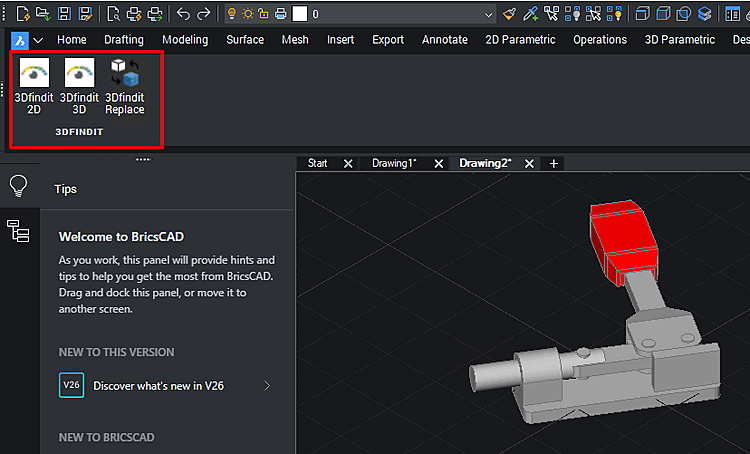
Task: Launch 3Dfindit 2D tool
Action: point(34,87)
